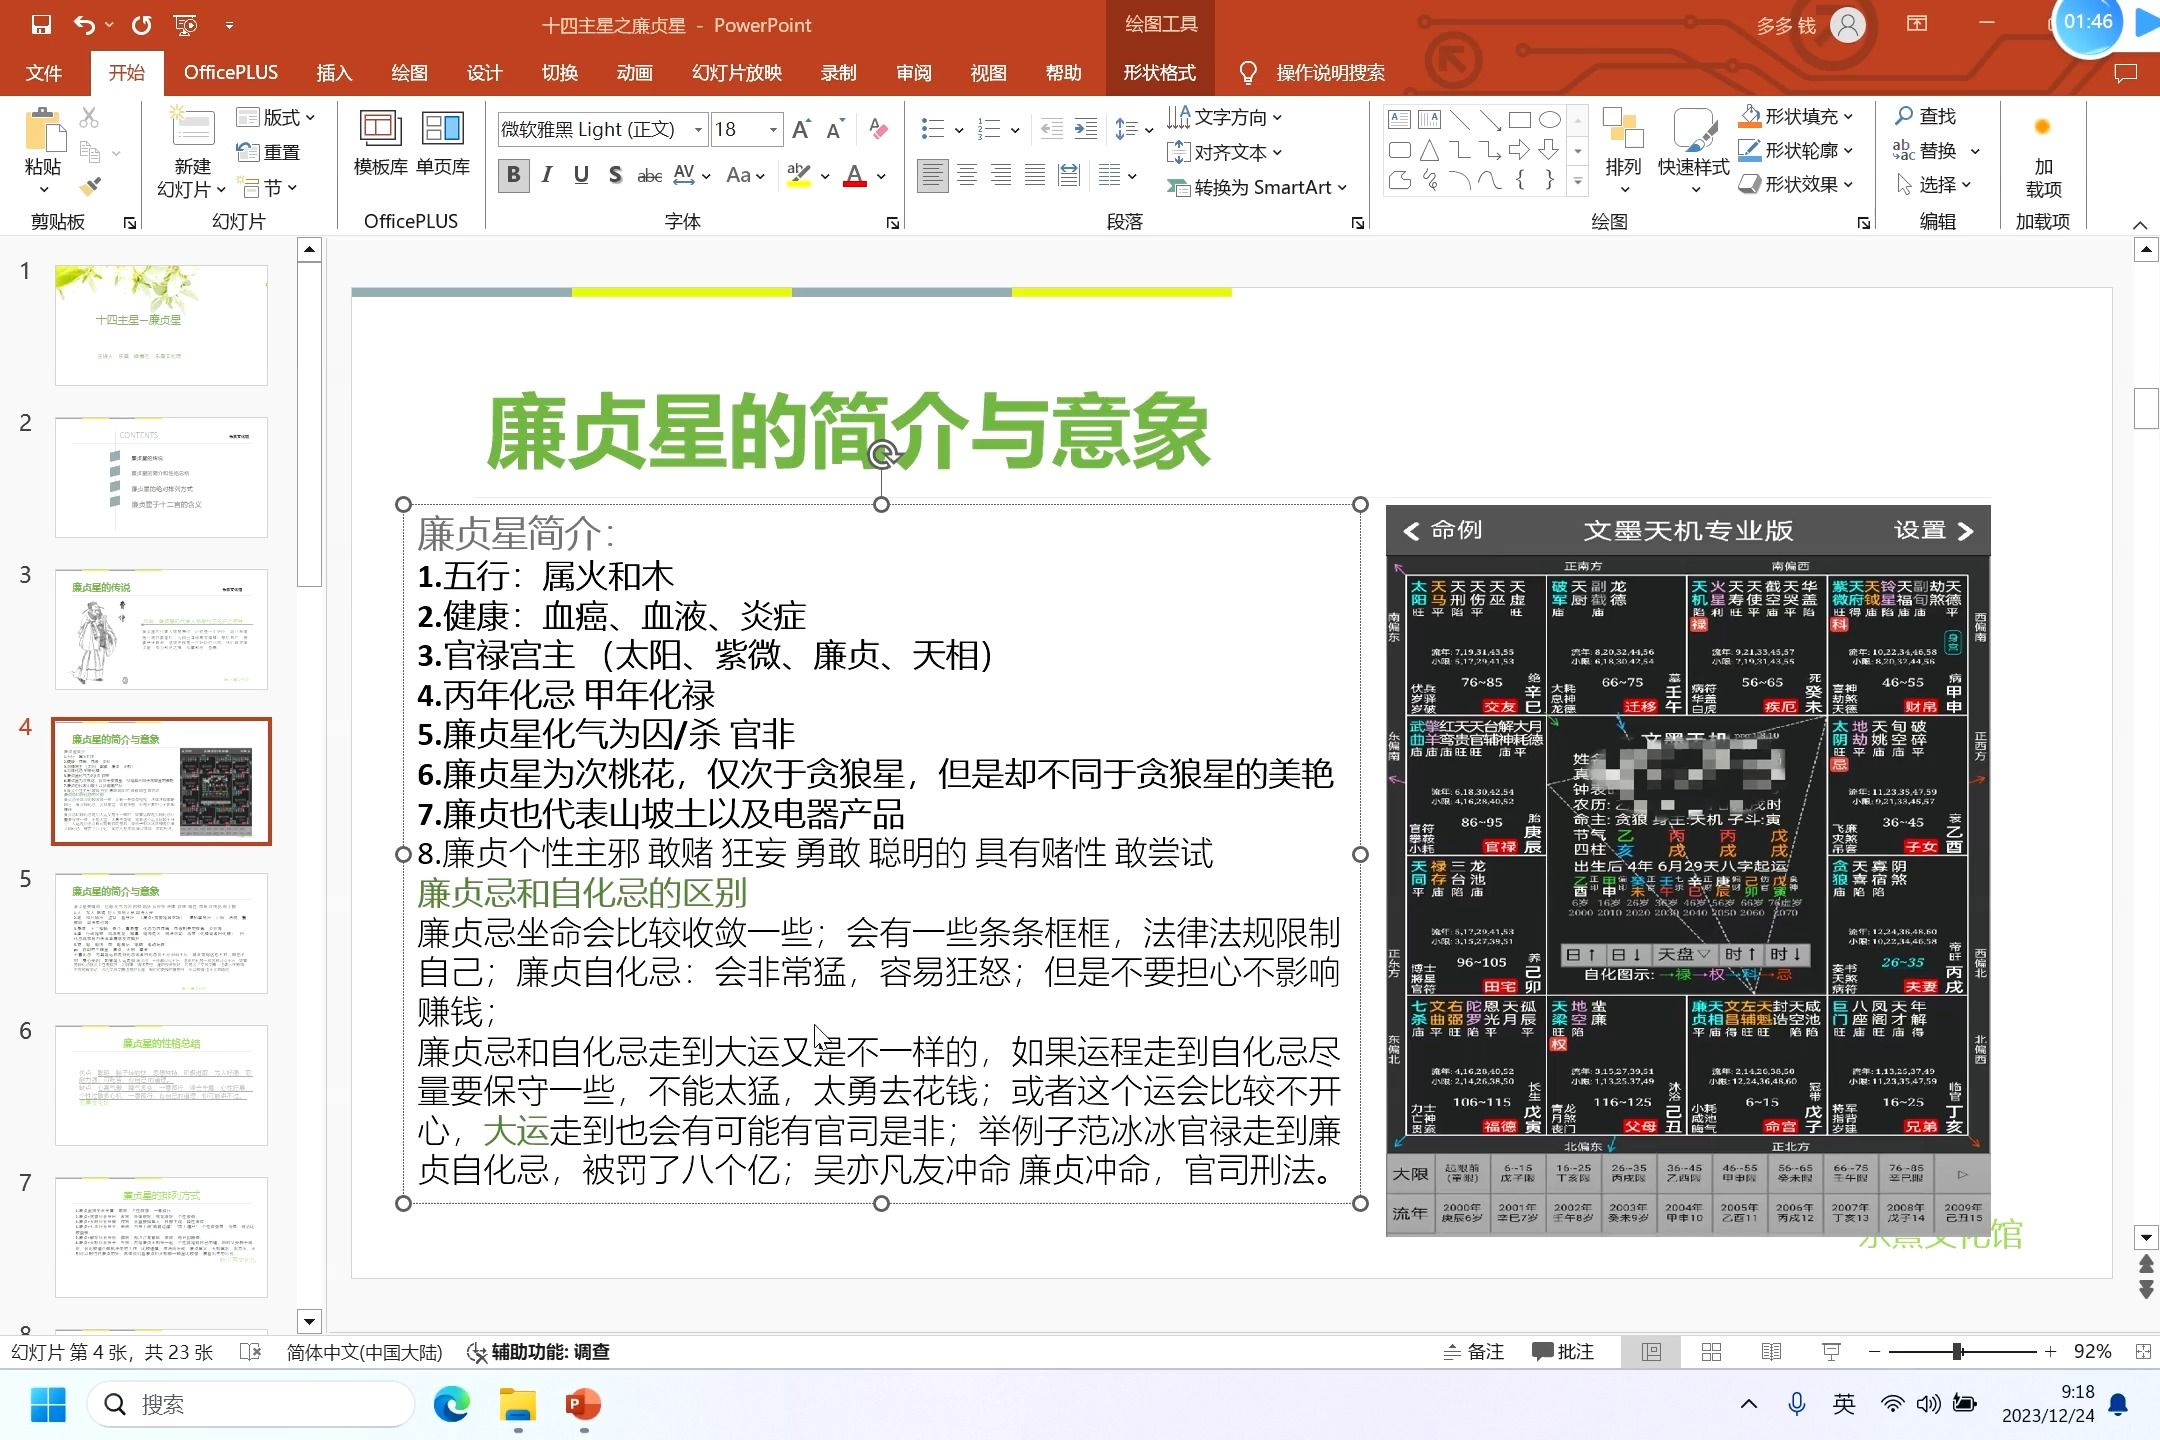Click Replace (替换) button
The width and height of the screenshot is (2160, 1440).
(x=1925, y=150)
